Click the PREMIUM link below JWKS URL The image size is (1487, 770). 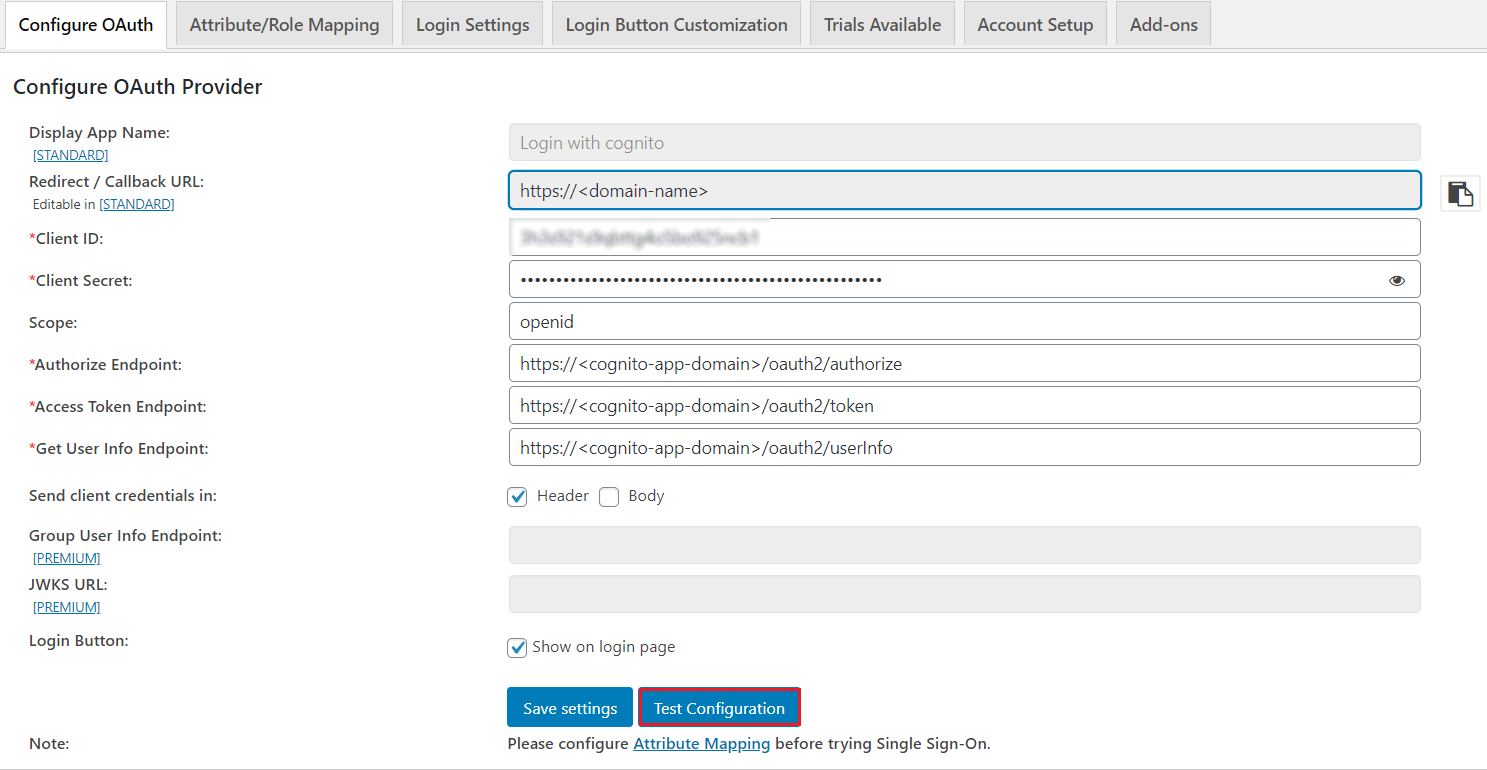tap(66, 606)
